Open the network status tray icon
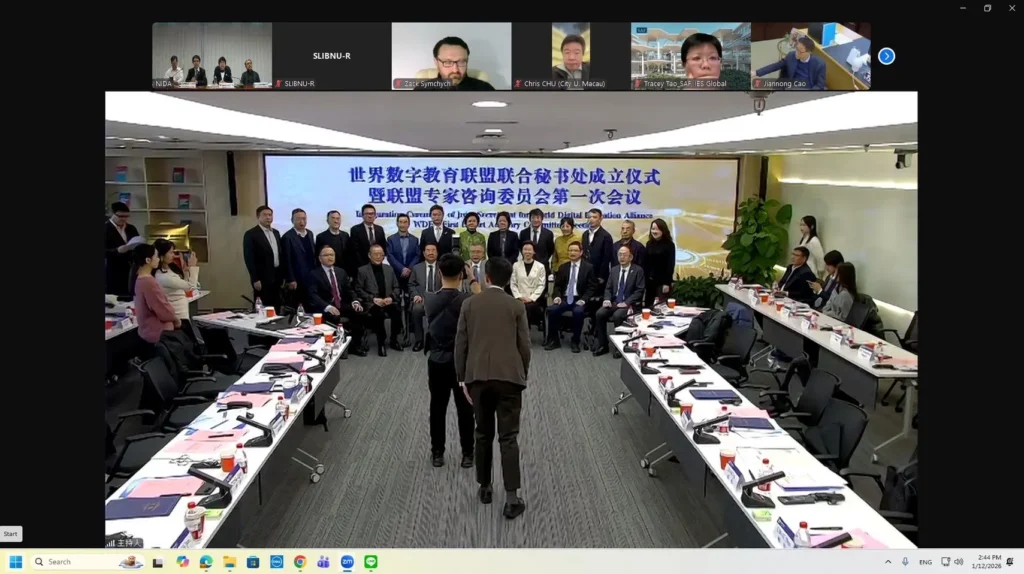The image size is (1024, 574). [946, 562]
